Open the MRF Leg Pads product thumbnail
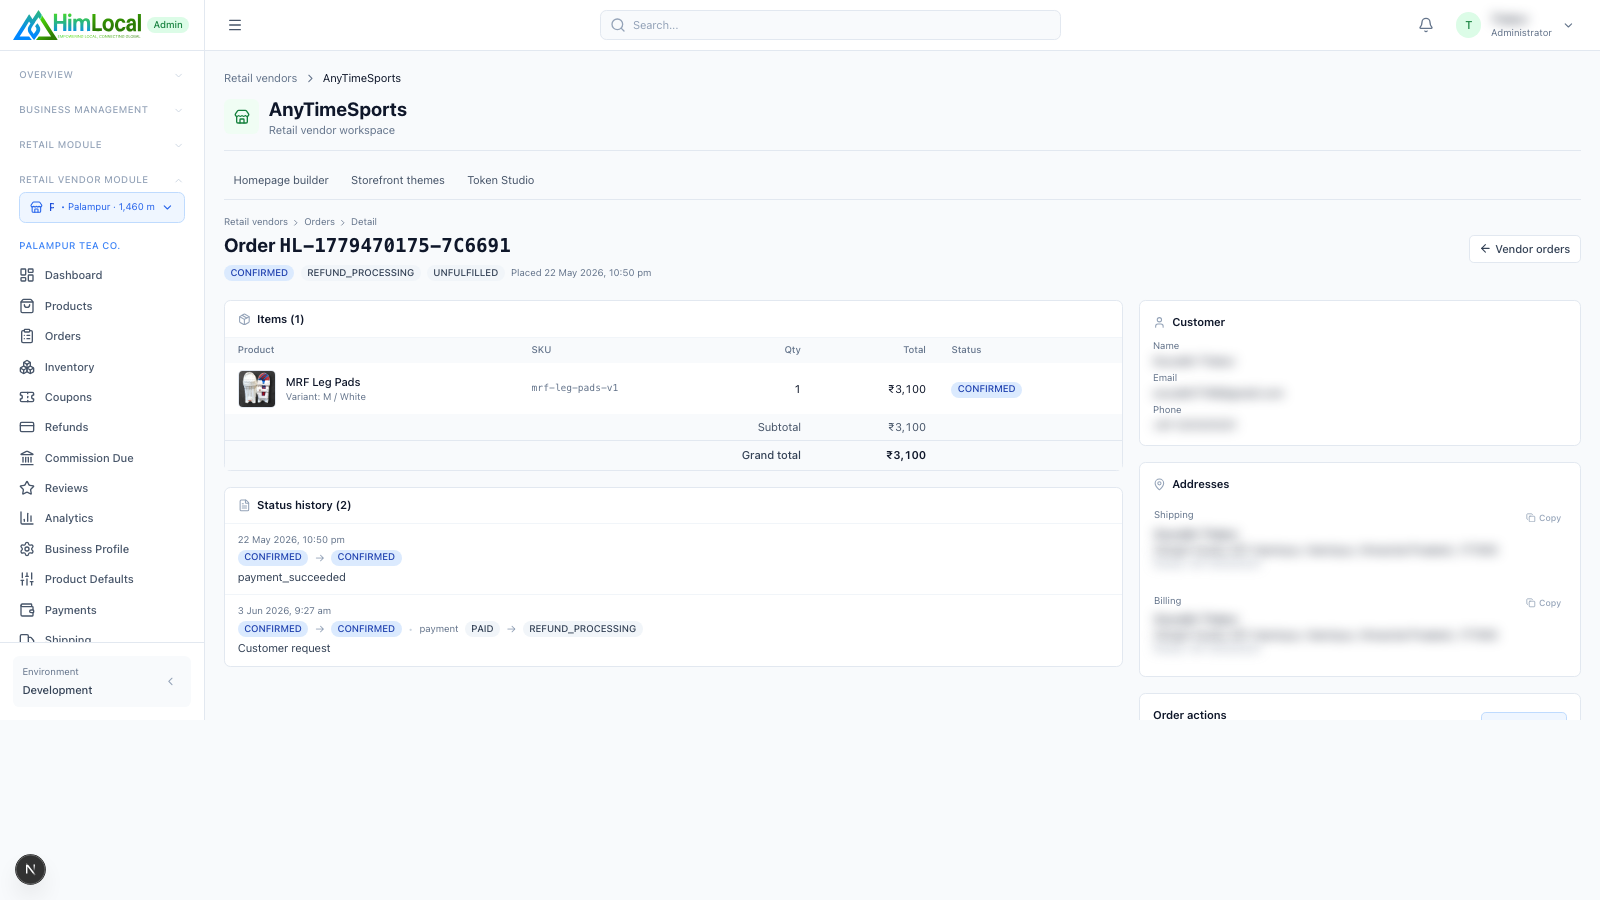Viewport: 1600px width, 900px height. pos(257,389)
